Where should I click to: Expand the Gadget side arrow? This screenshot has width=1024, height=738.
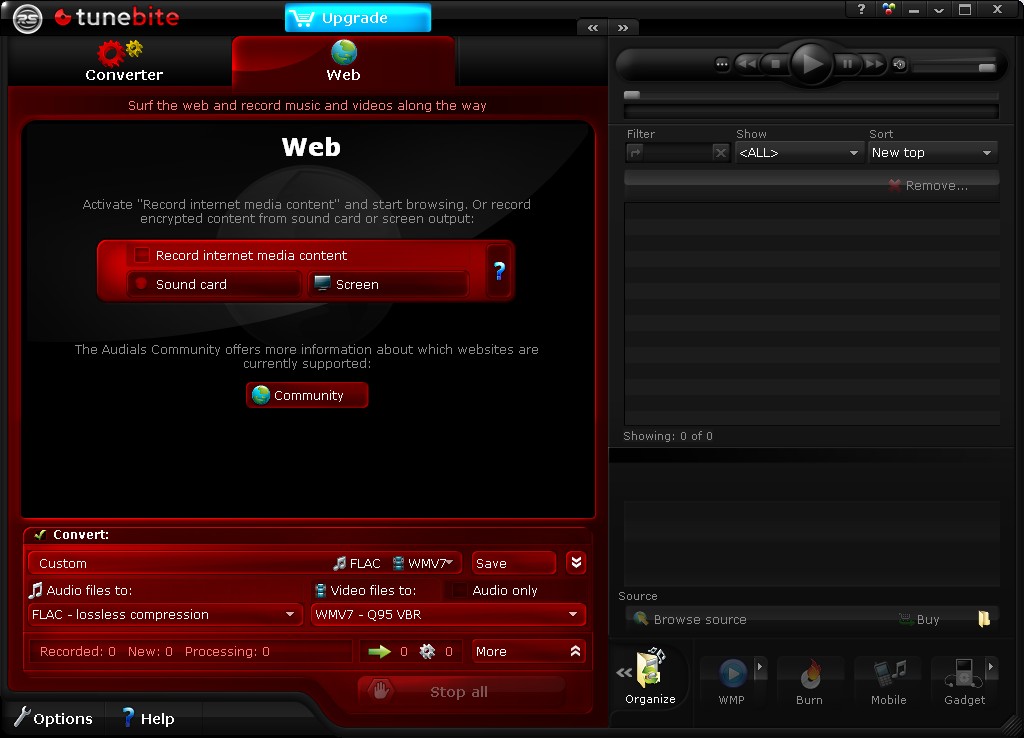[991, 667]
